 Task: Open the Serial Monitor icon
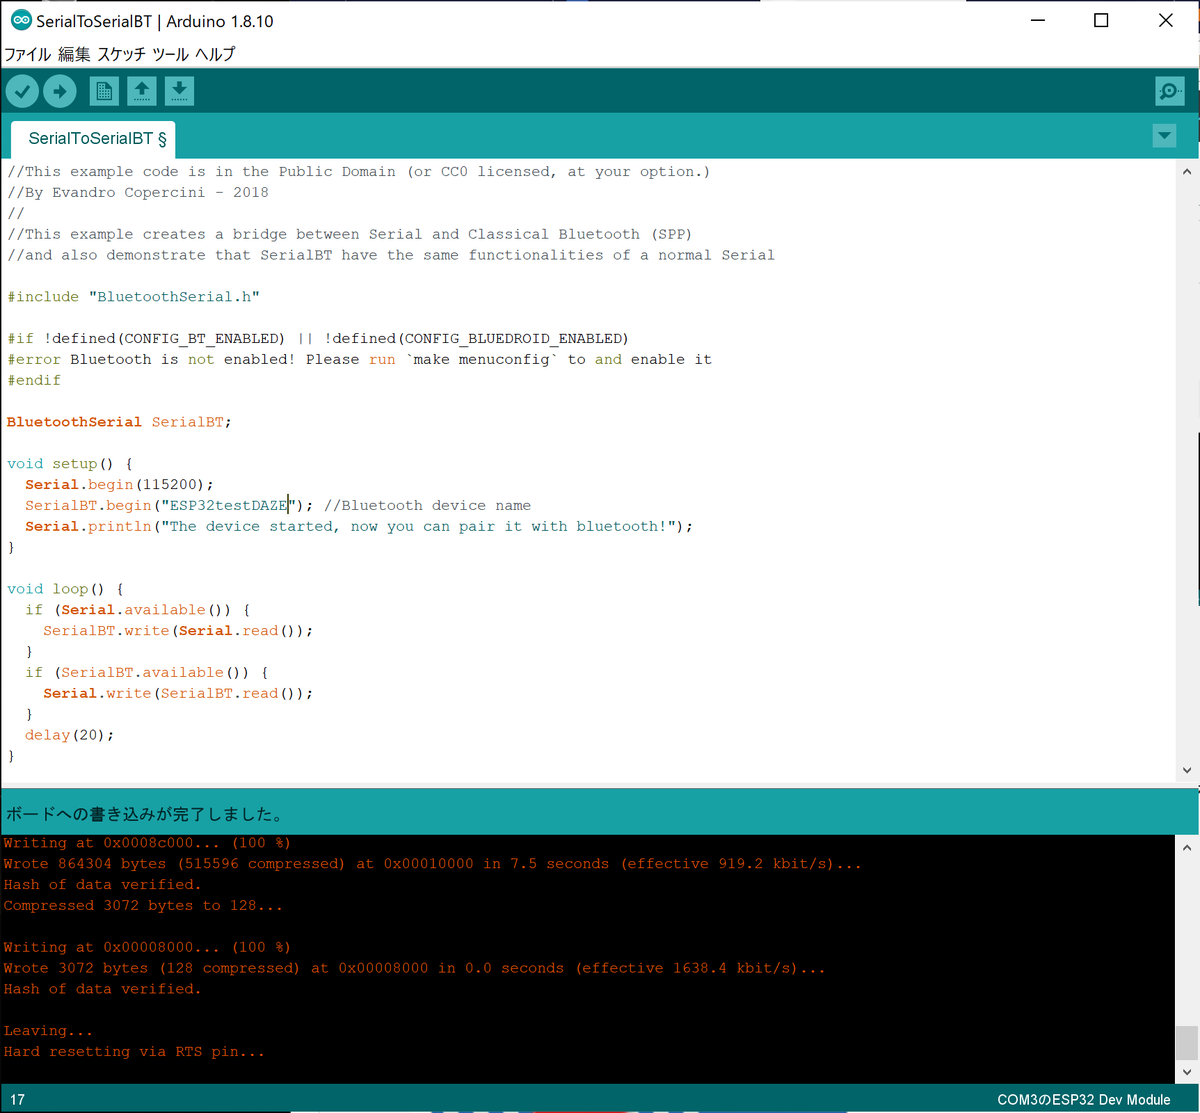1169,90
